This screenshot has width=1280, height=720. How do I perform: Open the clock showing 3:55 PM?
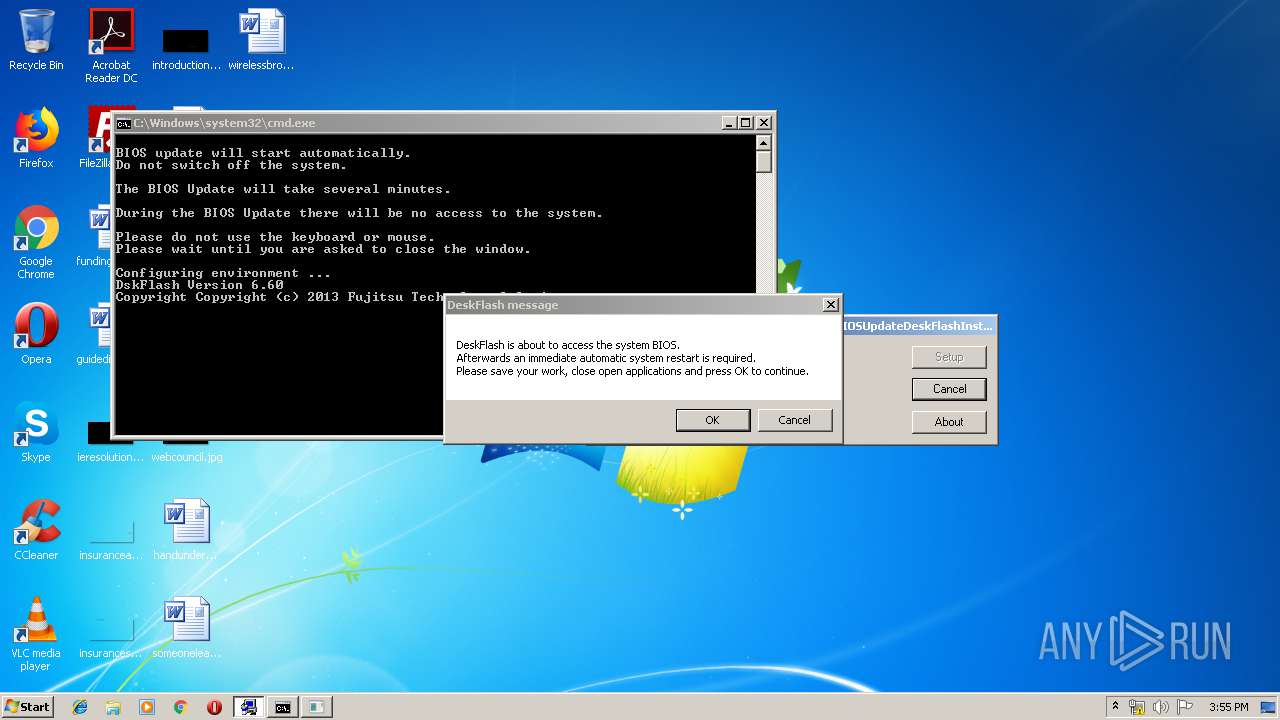pyautogui.click(x=1228, y=707)
